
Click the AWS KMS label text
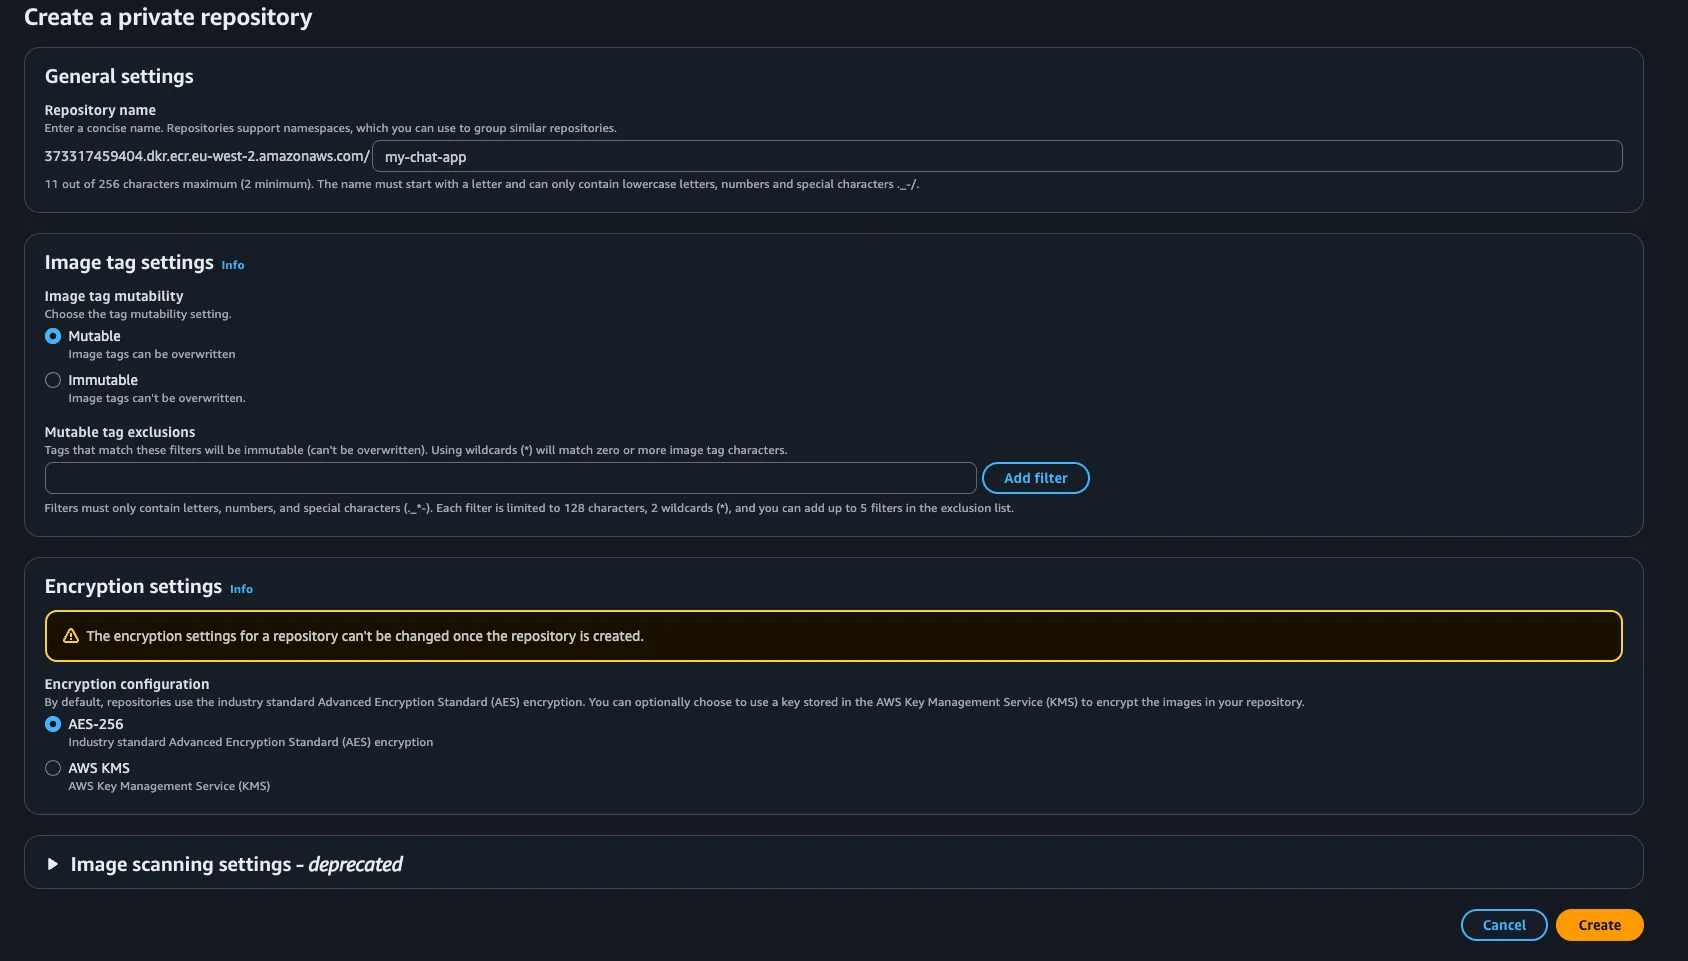click(99, 768)
